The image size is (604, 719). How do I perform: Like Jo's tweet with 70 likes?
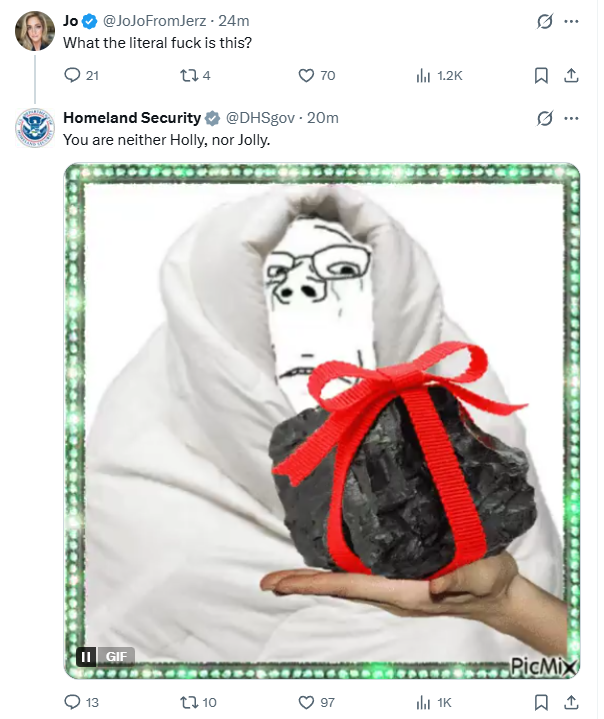306,75
